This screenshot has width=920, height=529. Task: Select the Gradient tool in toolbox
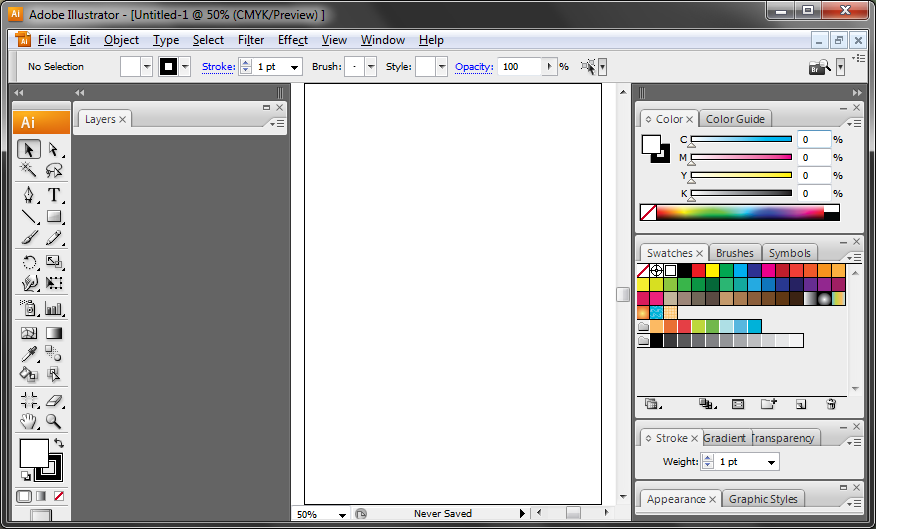pyautogui.click(x=53, y=333)
